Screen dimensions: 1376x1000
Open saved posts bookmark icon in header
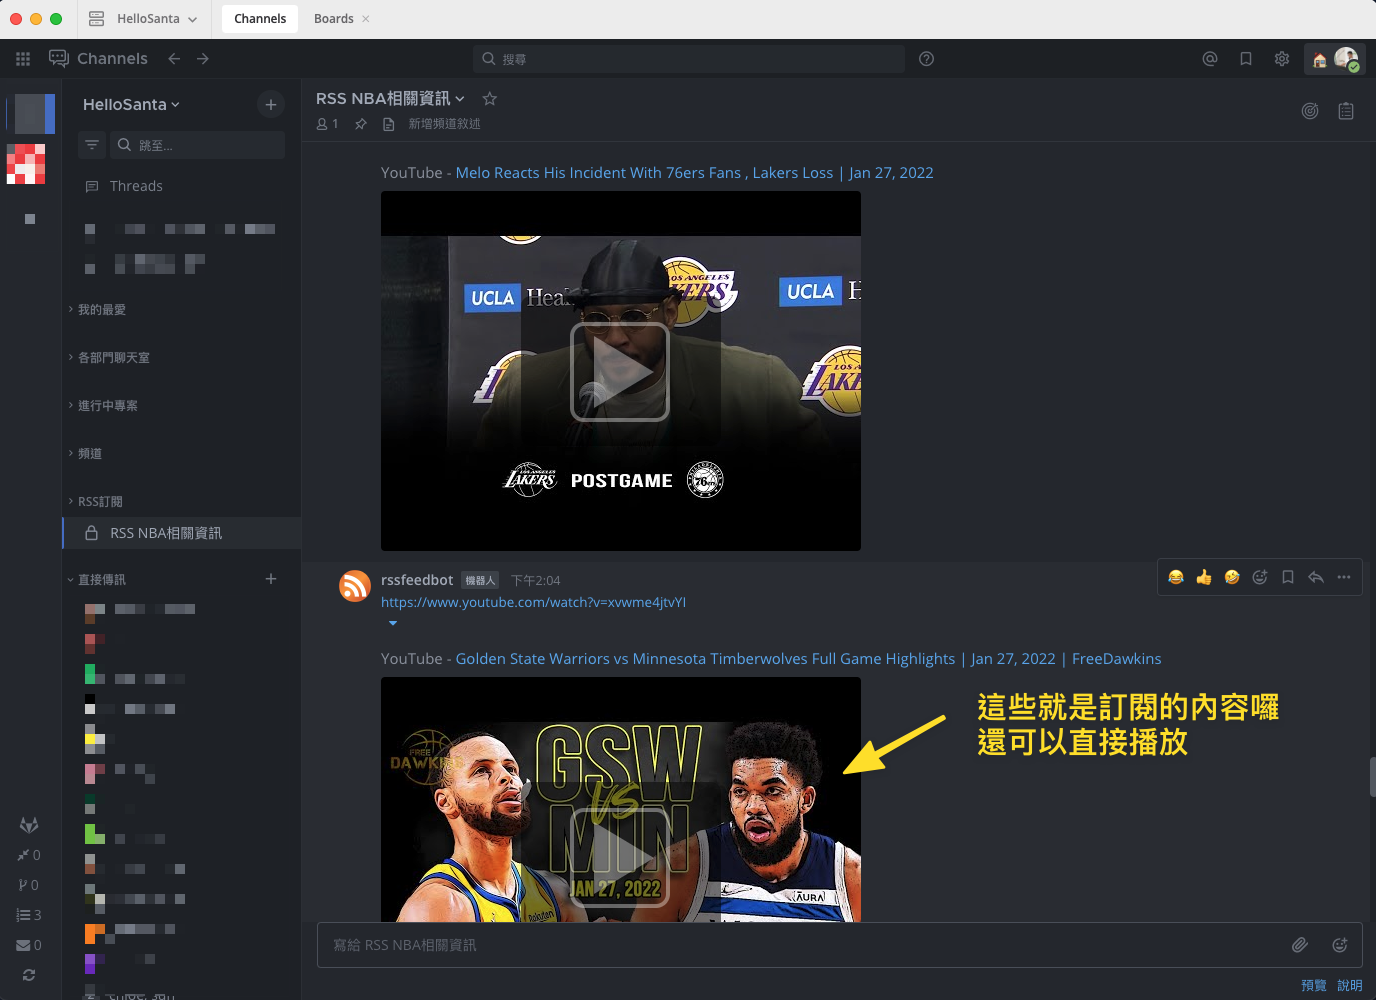click(x=1246, y=59)
